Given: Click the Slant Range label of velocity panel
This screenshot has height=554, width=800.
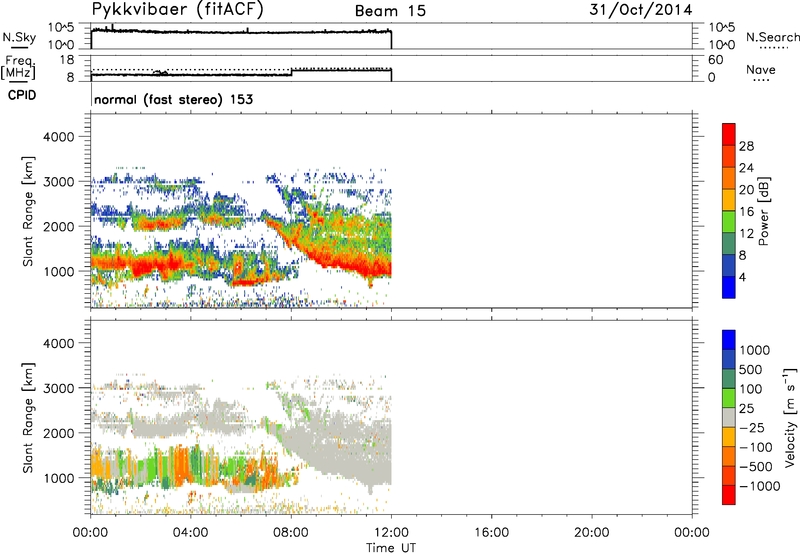Looking at the screenshot, I should [28, 417].
